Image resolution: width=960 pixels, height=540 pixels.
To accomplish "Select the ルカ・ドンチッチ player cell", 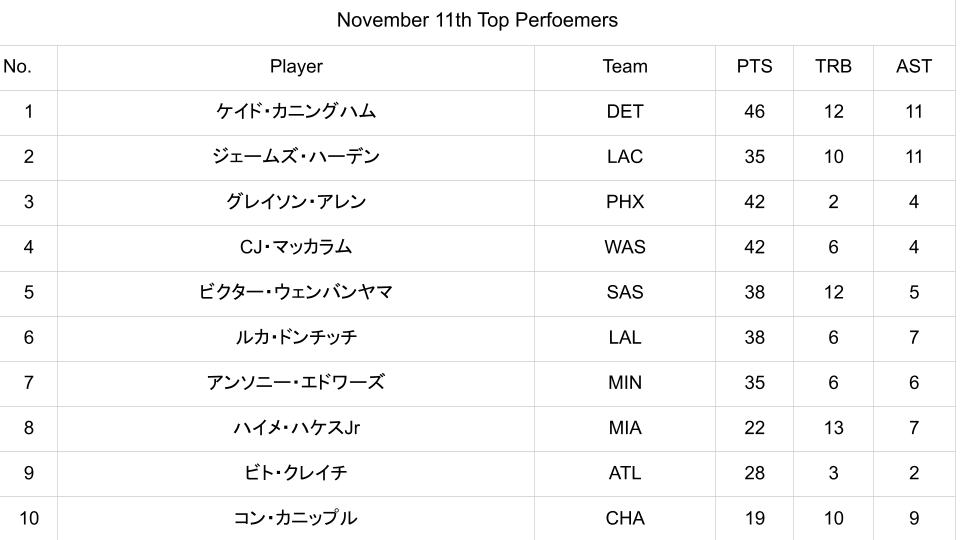I will tap(296, 338).
